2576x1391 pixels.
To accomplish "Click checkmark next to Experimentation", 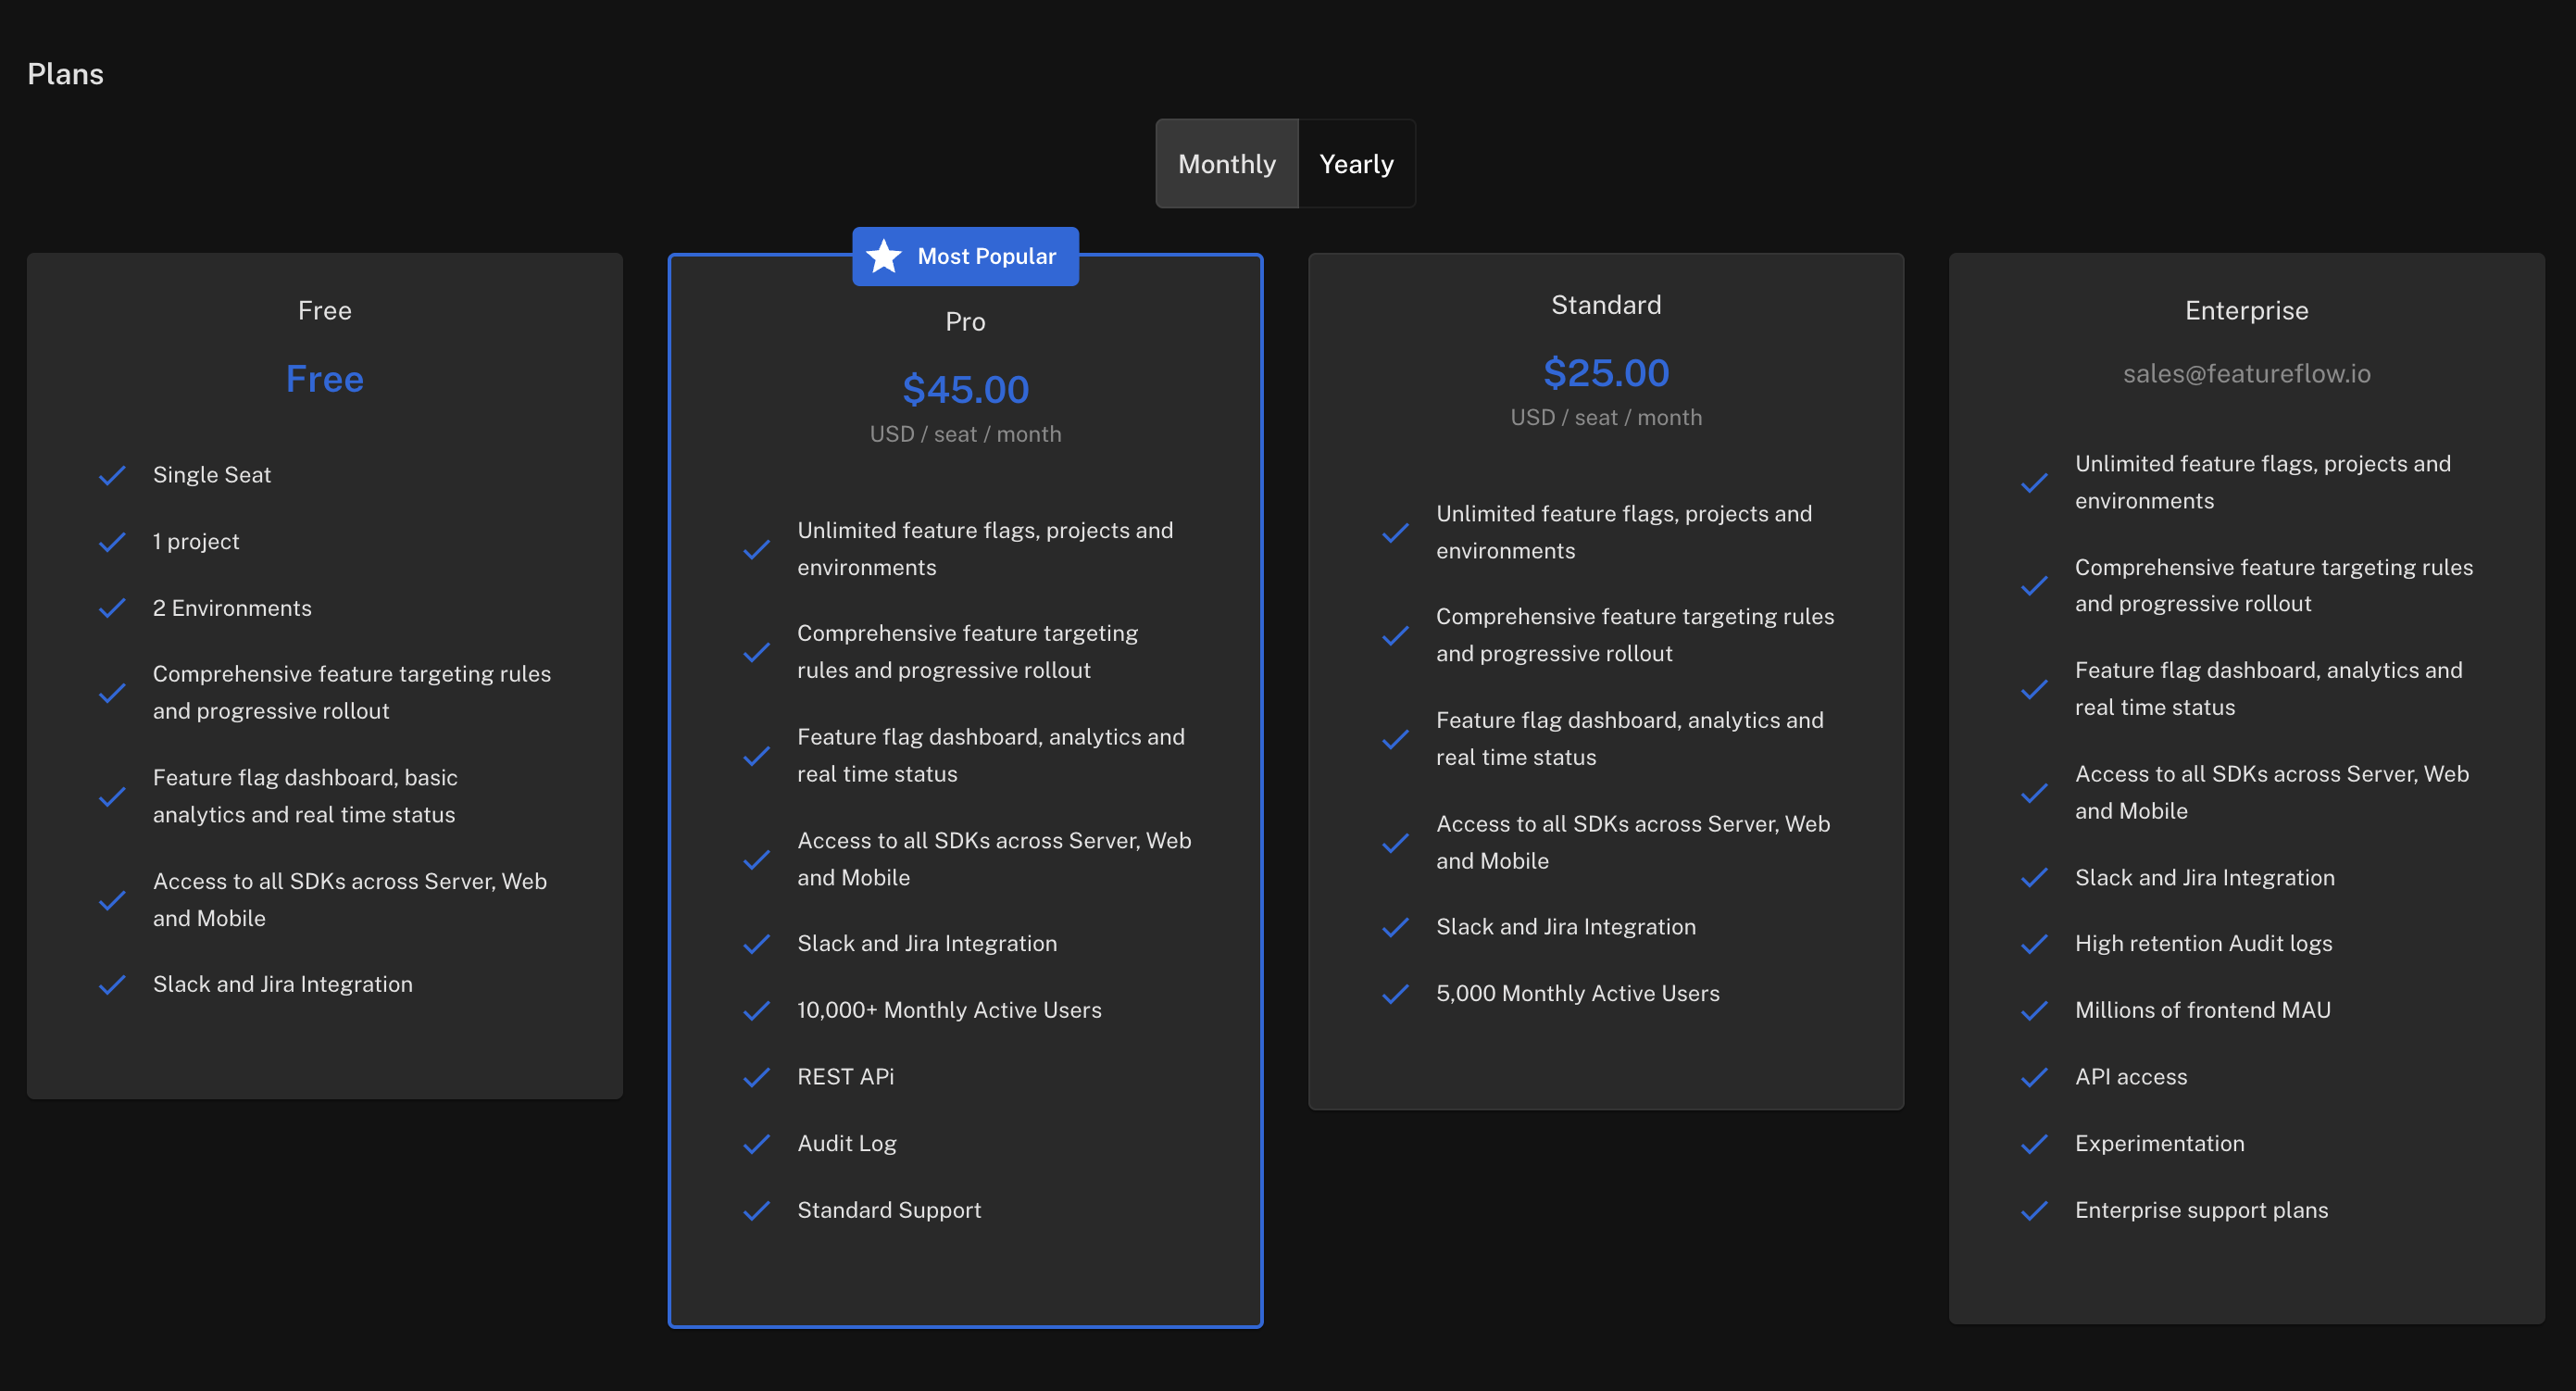I will click(2034, 1144).
